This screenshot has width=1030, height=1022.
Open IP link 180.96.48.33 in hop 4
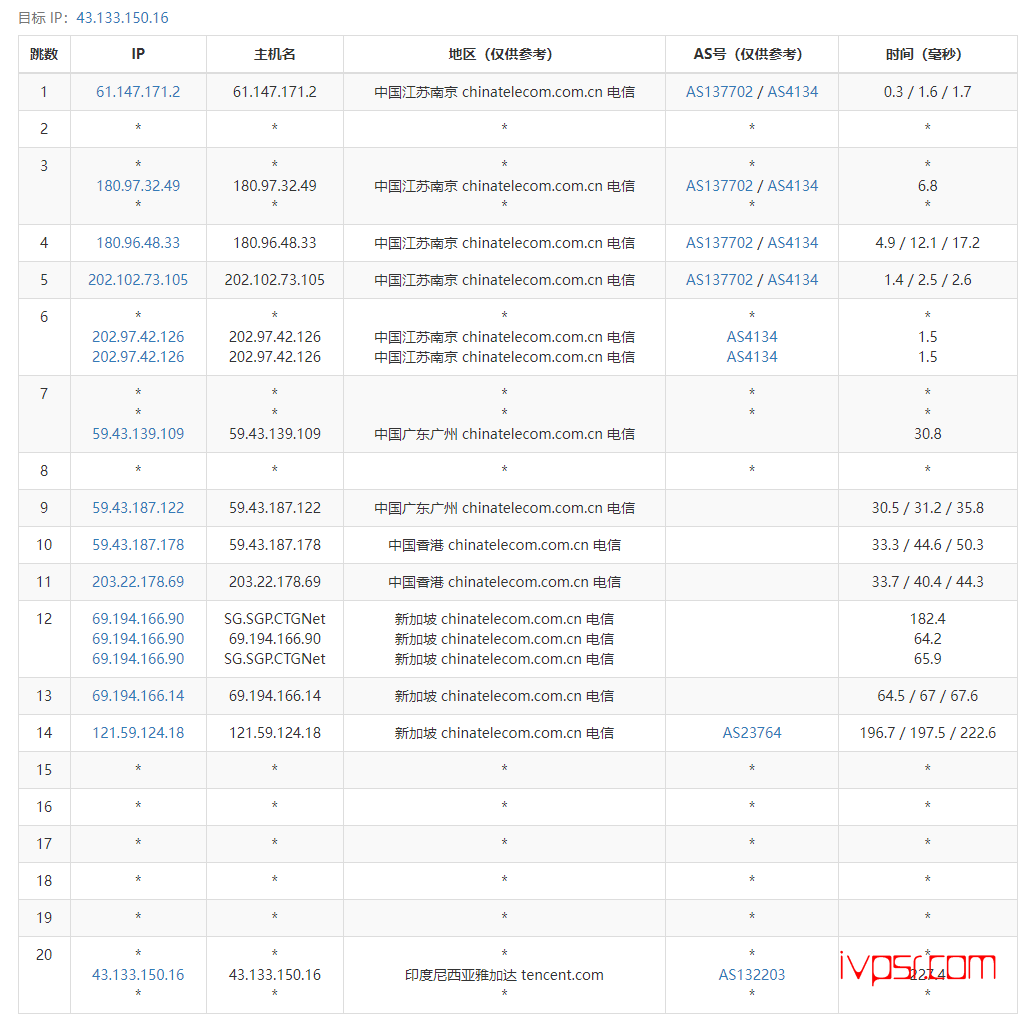point(138,243)
